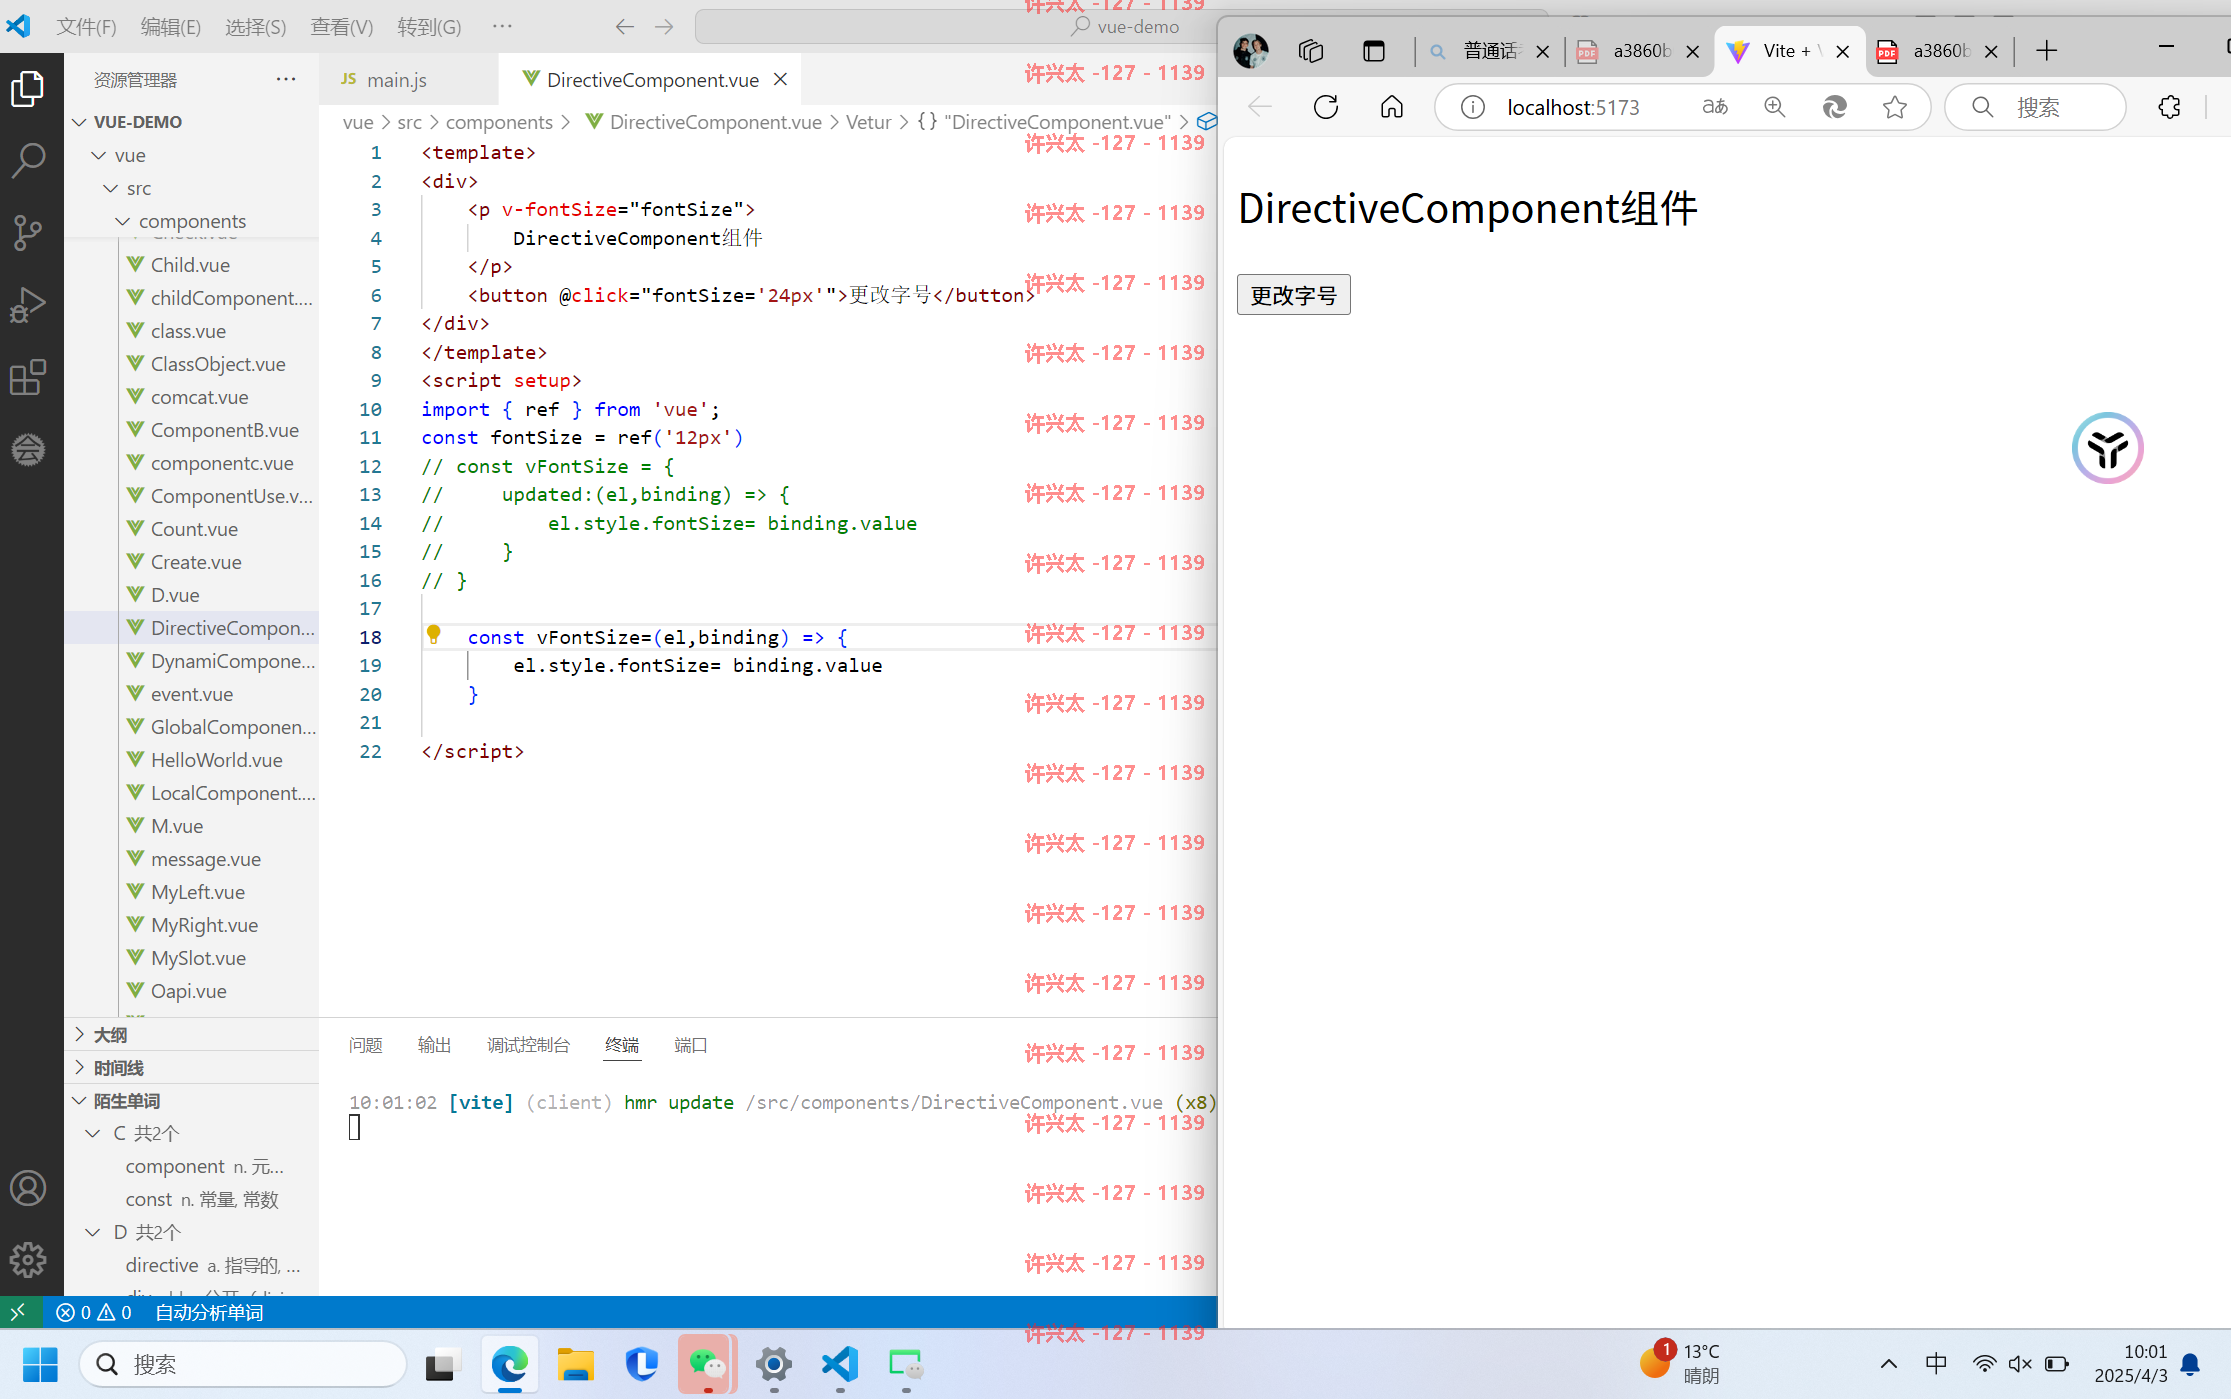
Task: Click the Windows Start button
Action: [40, 1364]
